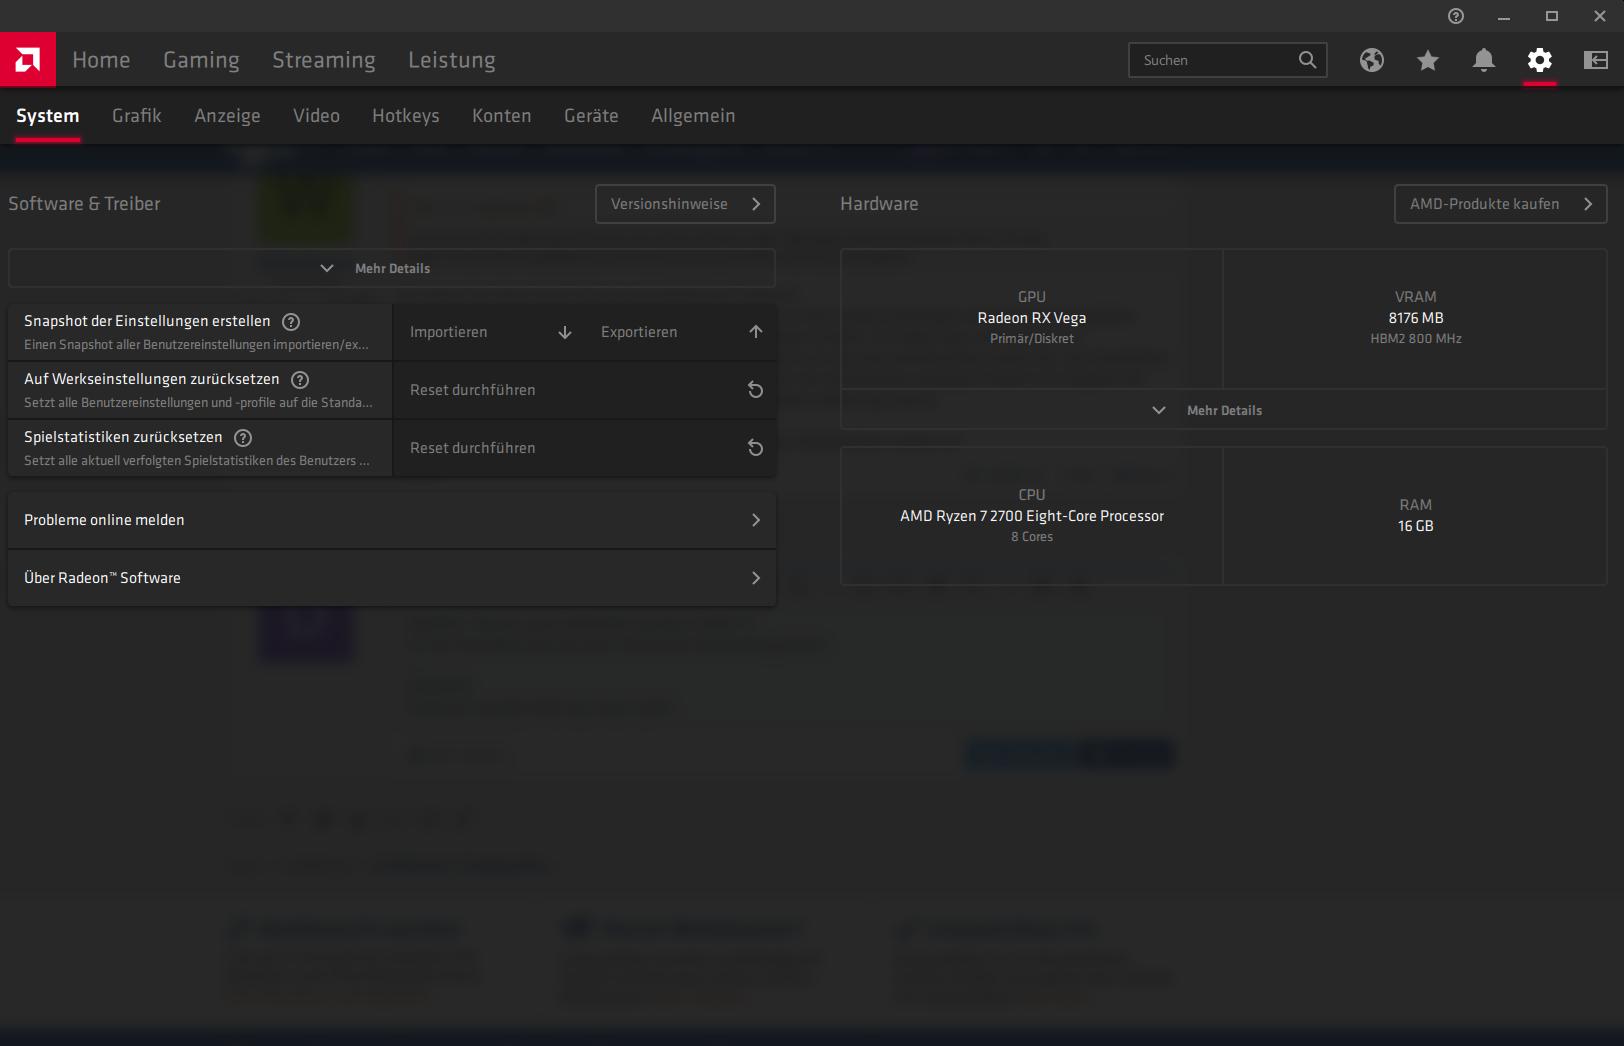Open the Gaming tab
Screen dimensions: 1624x1046
coord(202,60)
